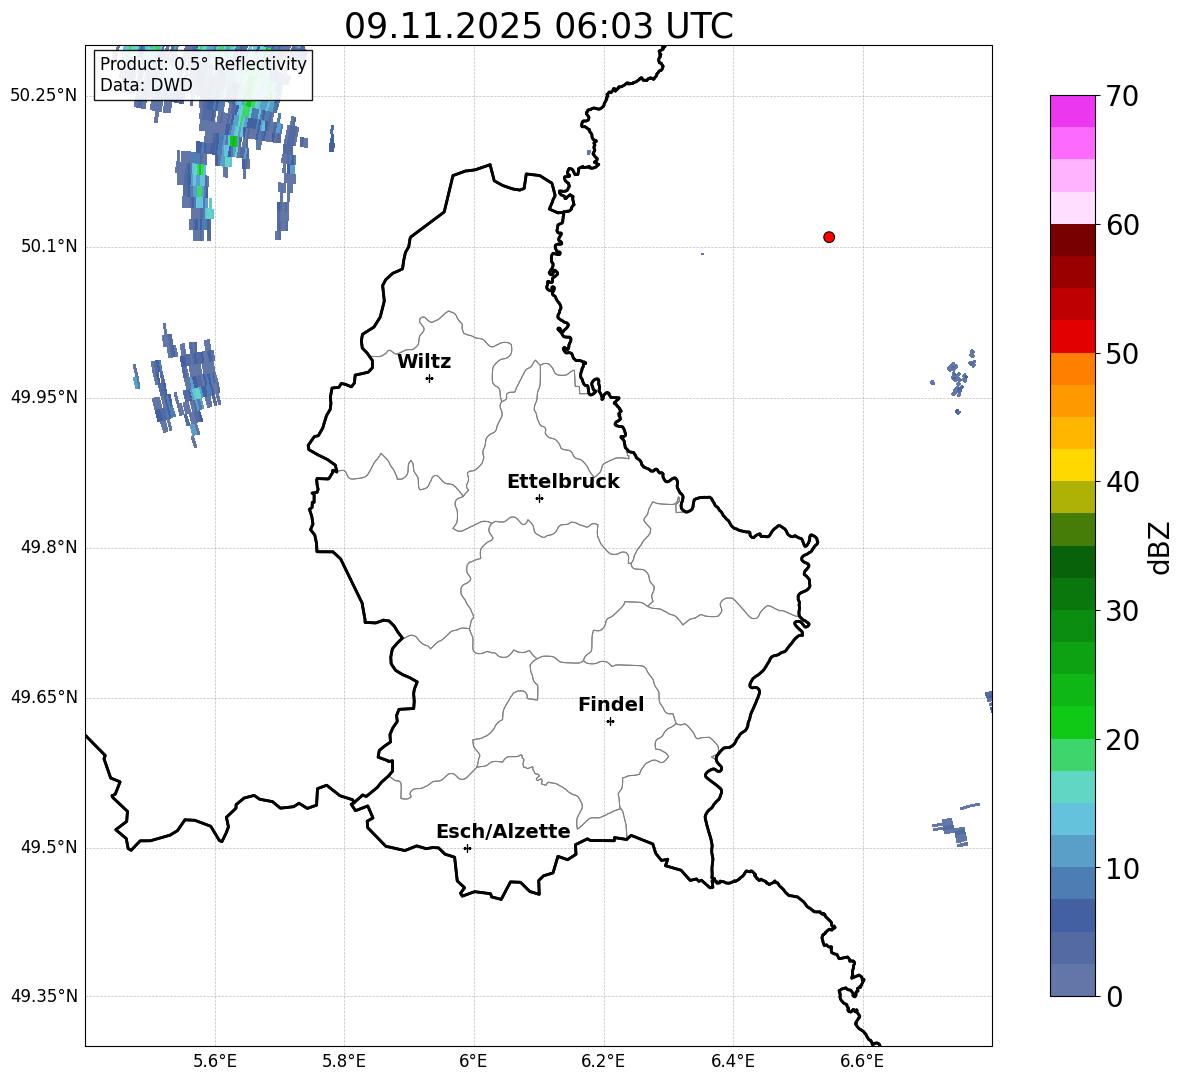The width and height of the screenshot is (1184, 1081).
Task: Click the 50 value on the colorbar
Action: pos(1121,353)
